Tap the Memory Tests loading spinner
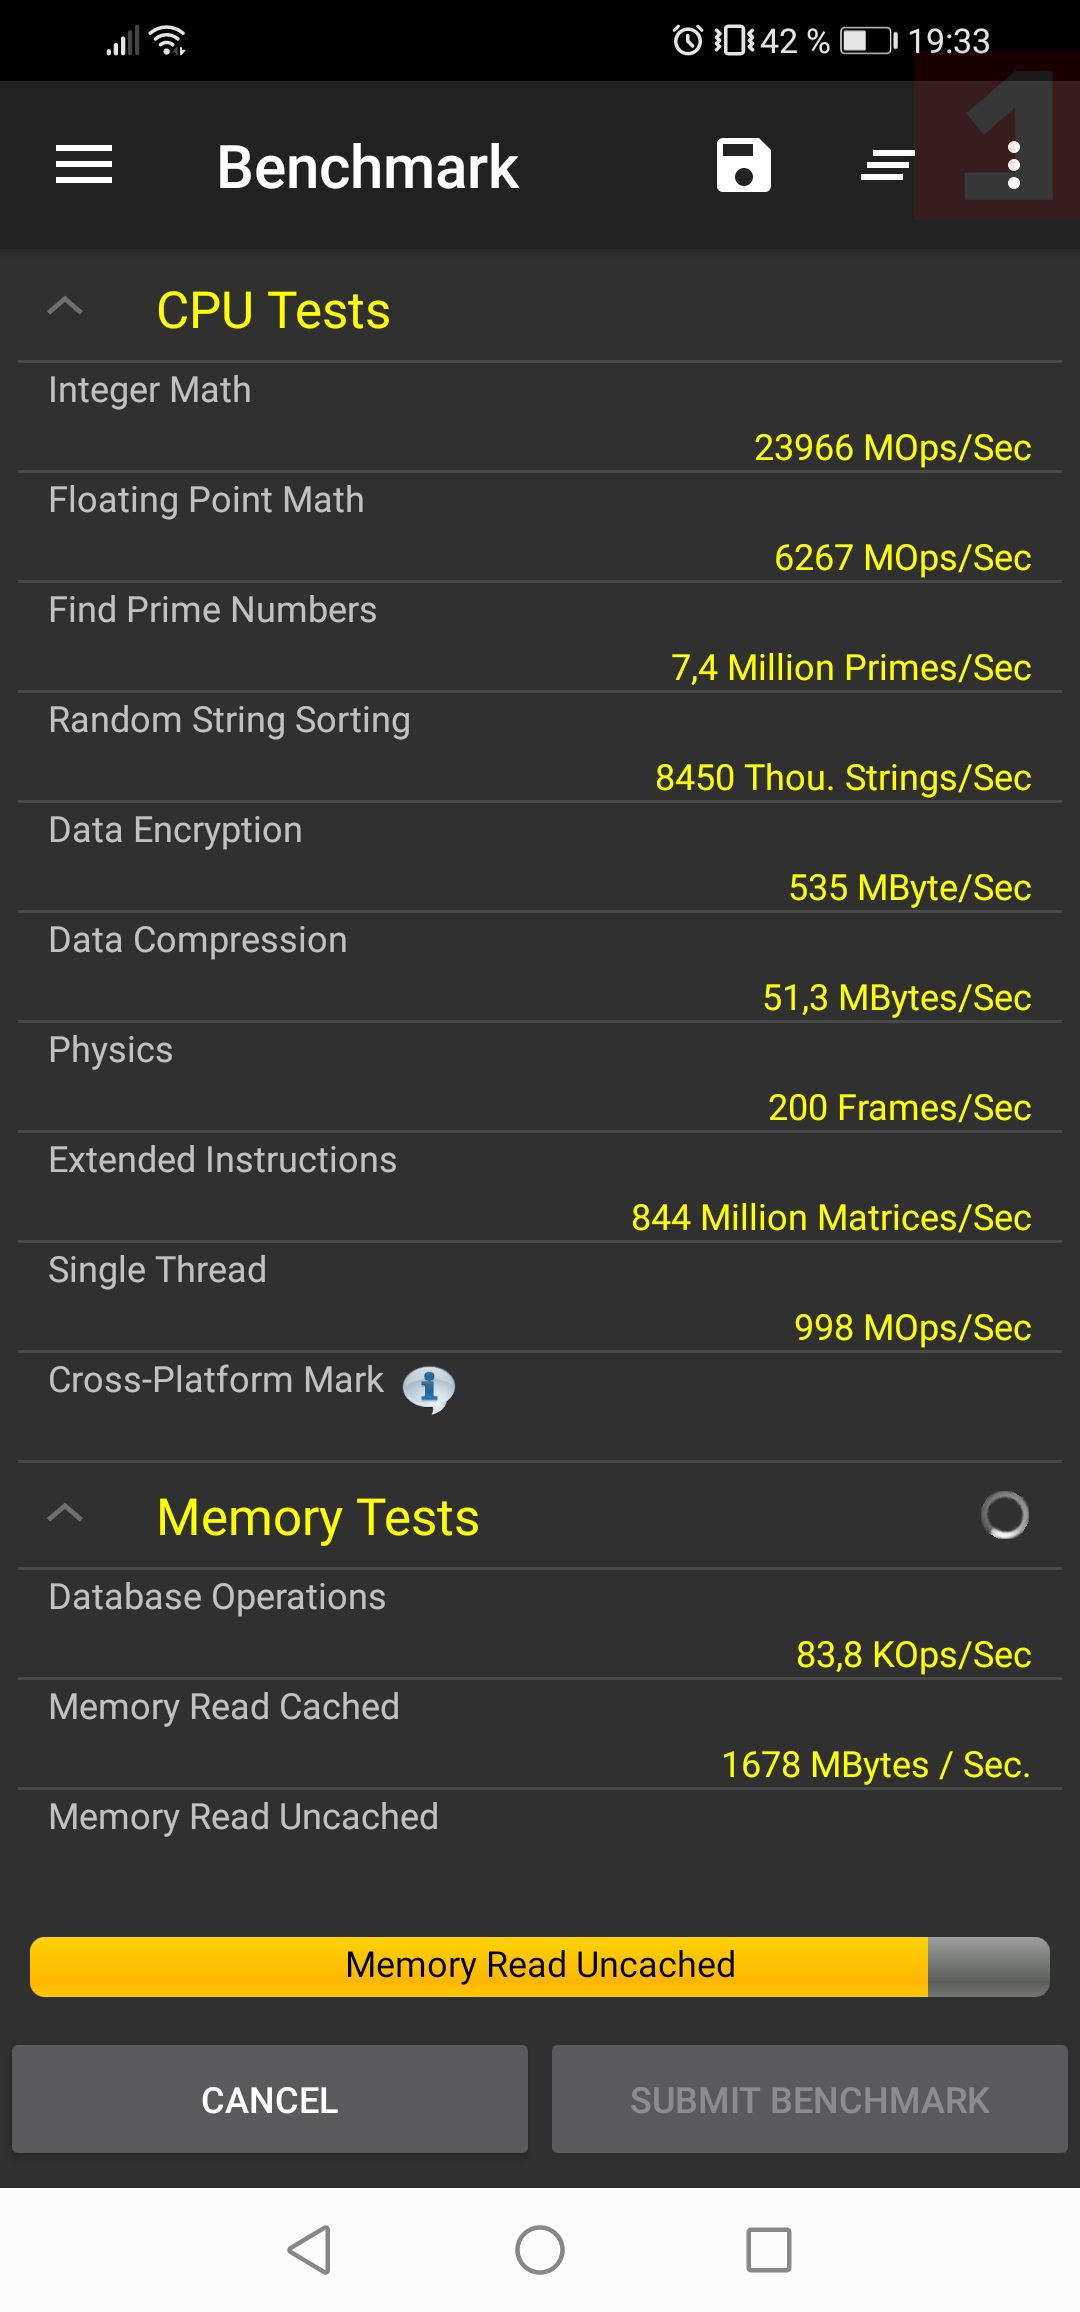 pyautogui.click(x=1004, y=1515)
